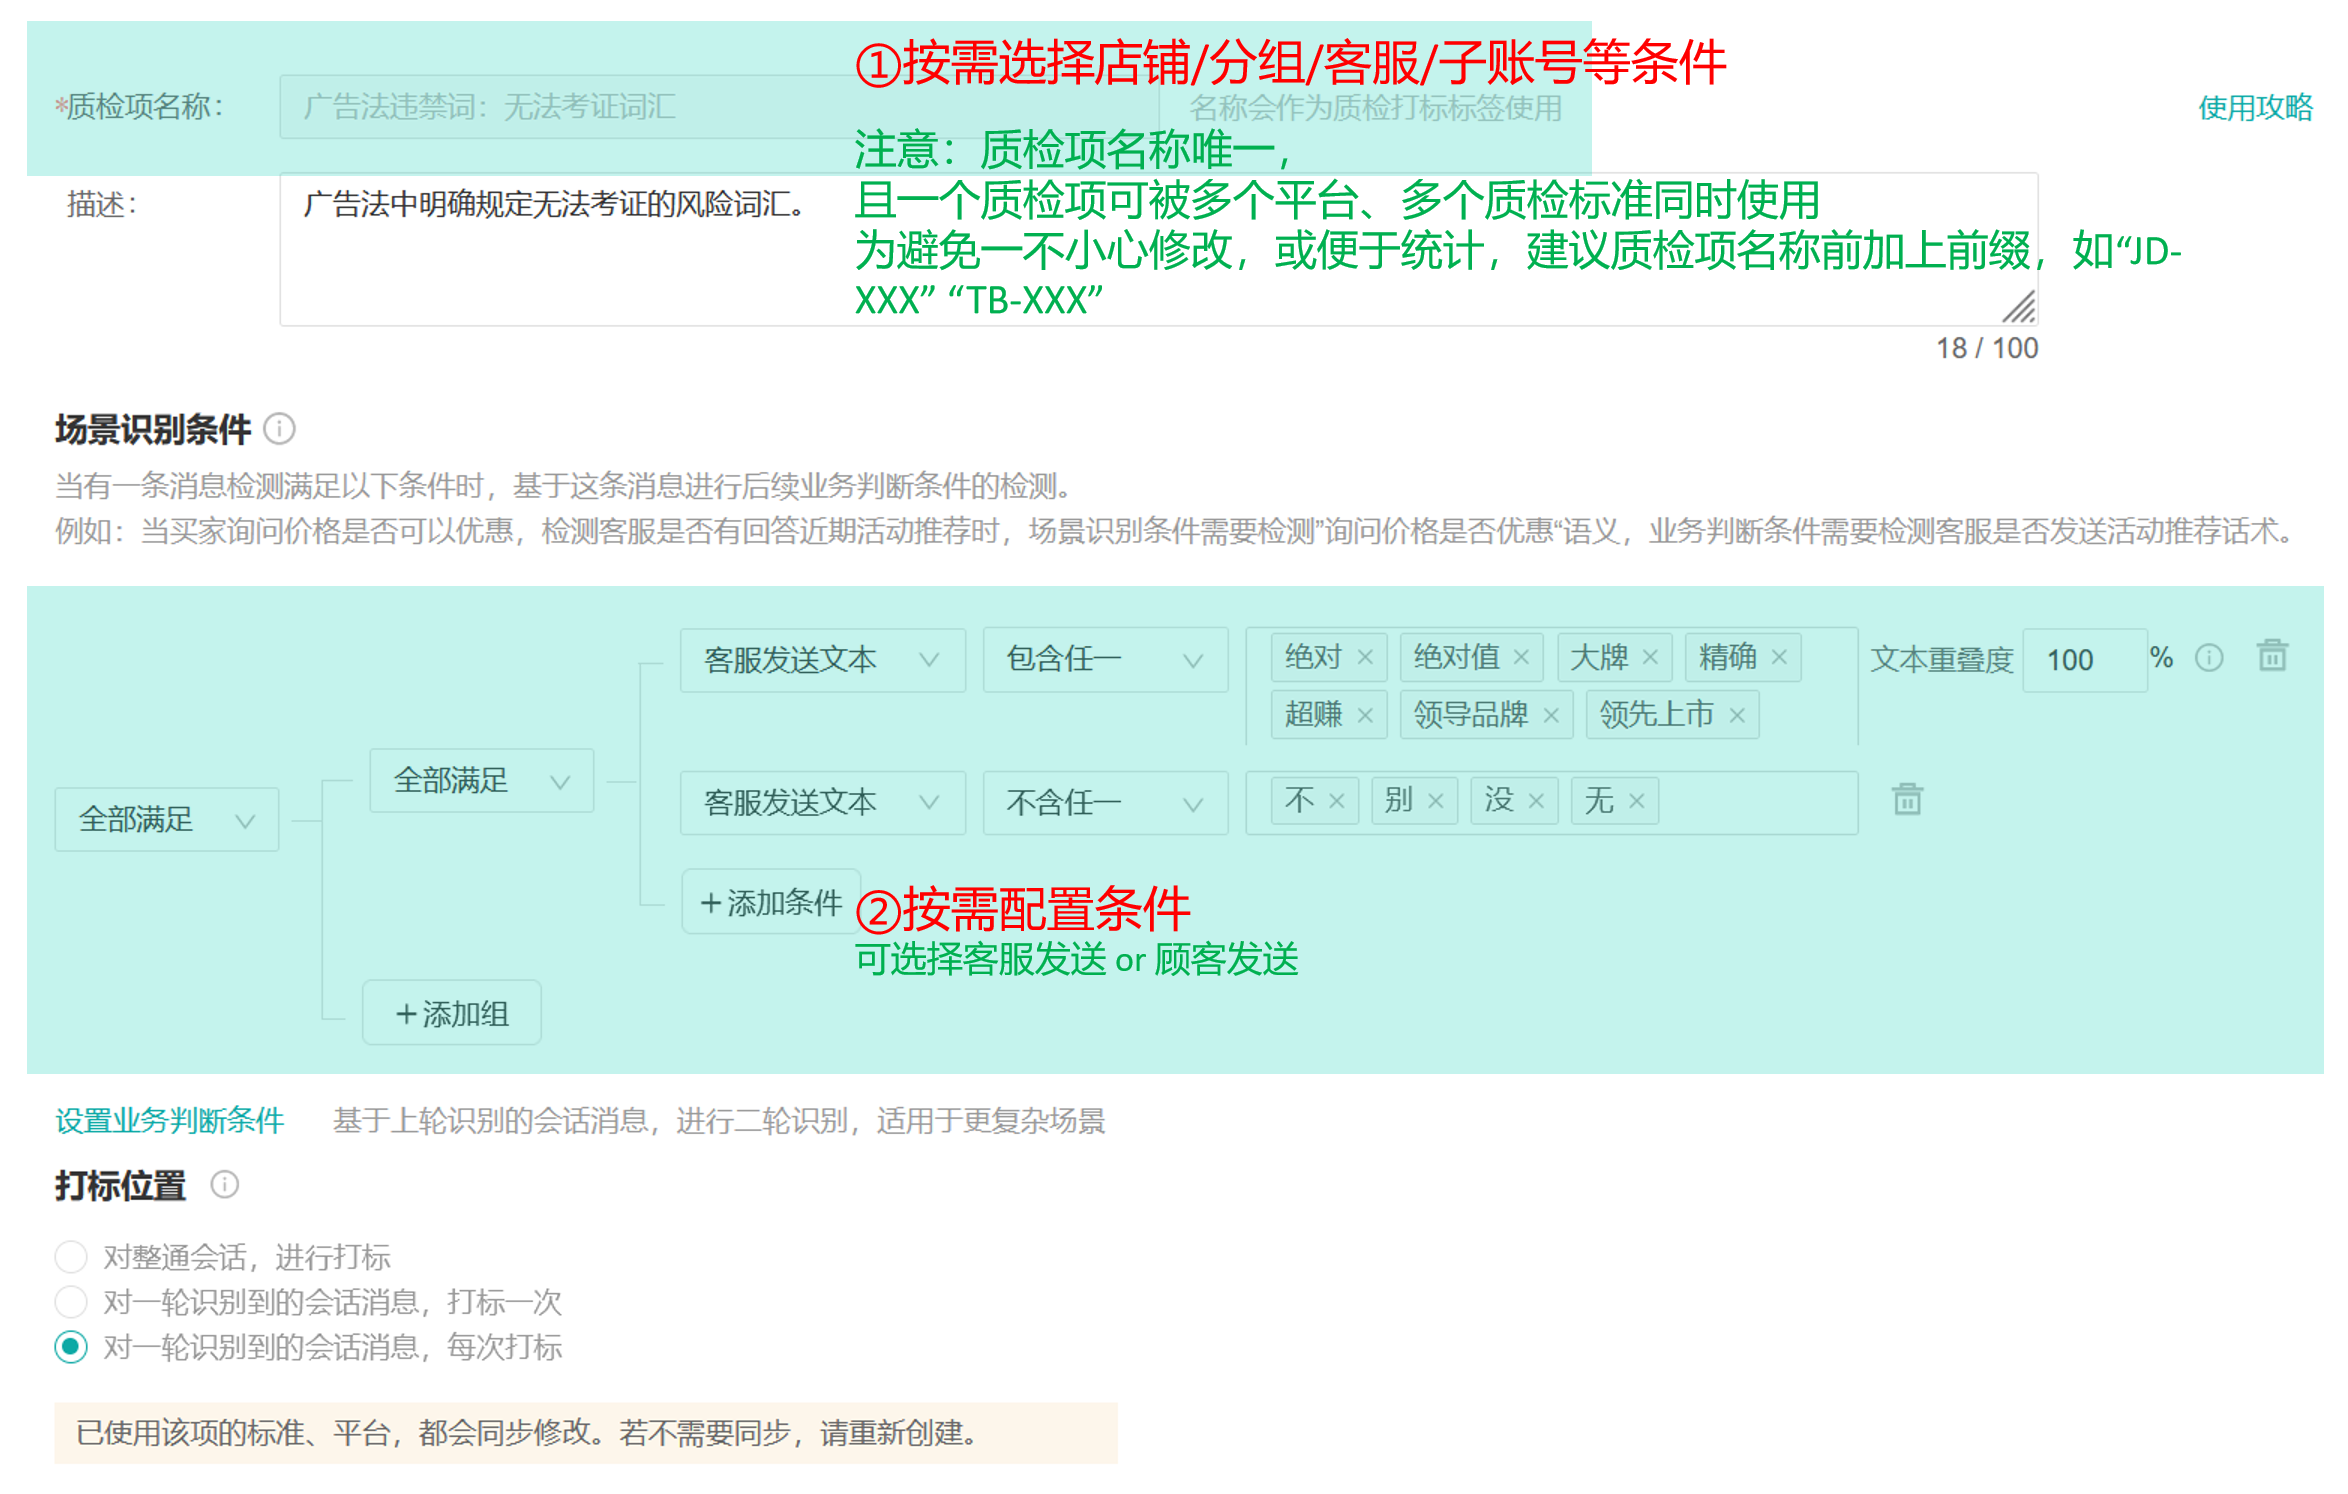Edit the 文本重叠度 percentage field
2348x1494 pixels.
2084,660
